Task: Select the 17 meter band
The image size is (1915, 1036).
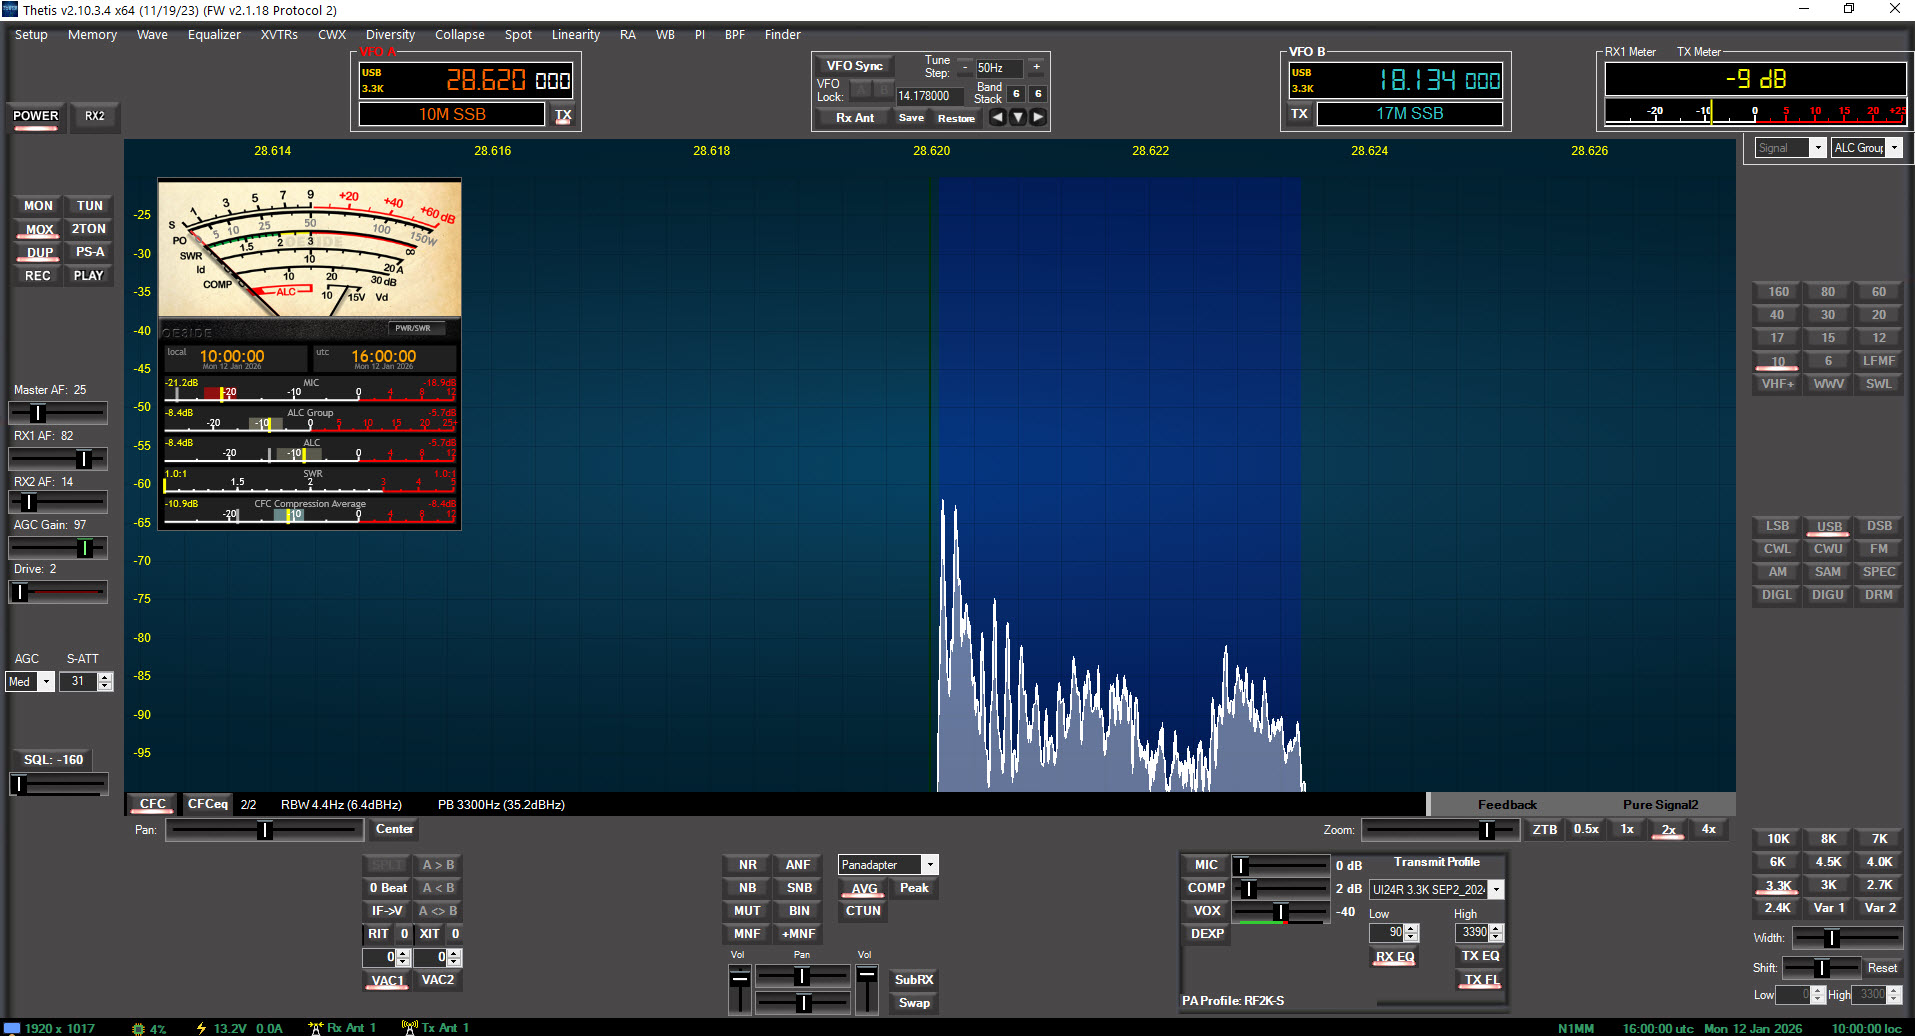Action: [x=1776, y=338]
